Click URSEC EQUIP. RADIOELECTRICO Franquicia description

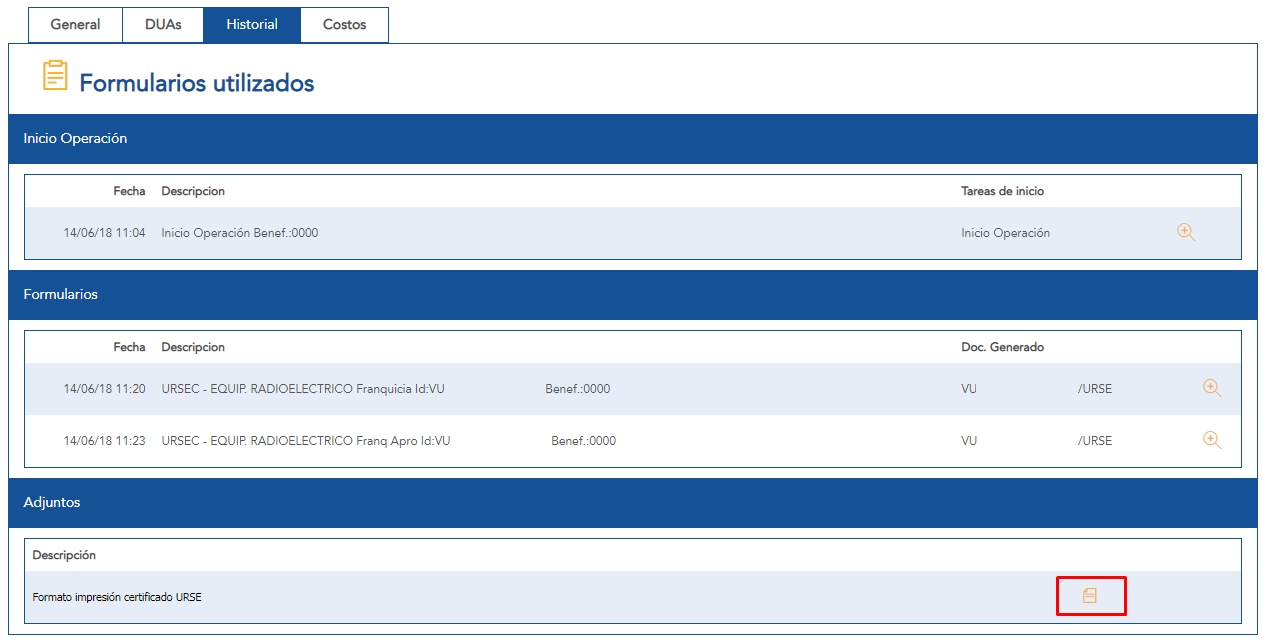tap(302, 389)
